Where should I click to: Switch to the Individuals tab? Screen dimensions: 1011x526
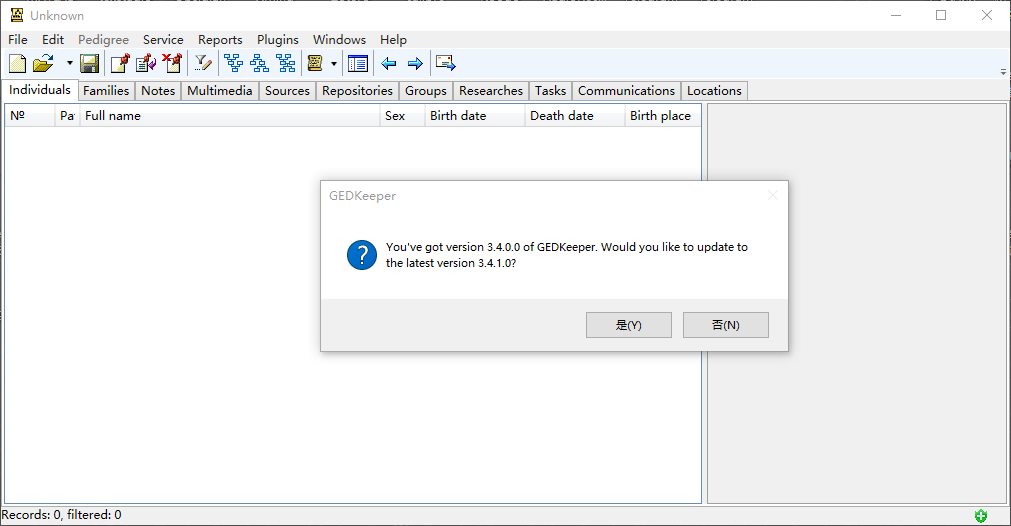[x=40, y=90]
